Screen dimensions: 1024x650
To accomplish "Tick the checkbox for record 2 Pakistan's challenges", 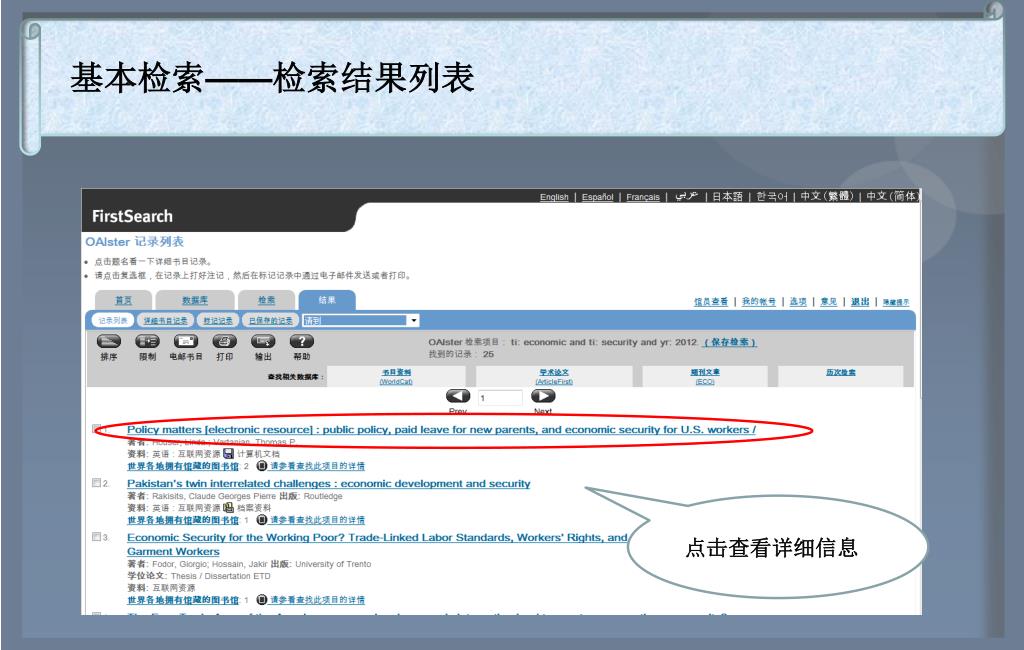I will coord(97,483).
